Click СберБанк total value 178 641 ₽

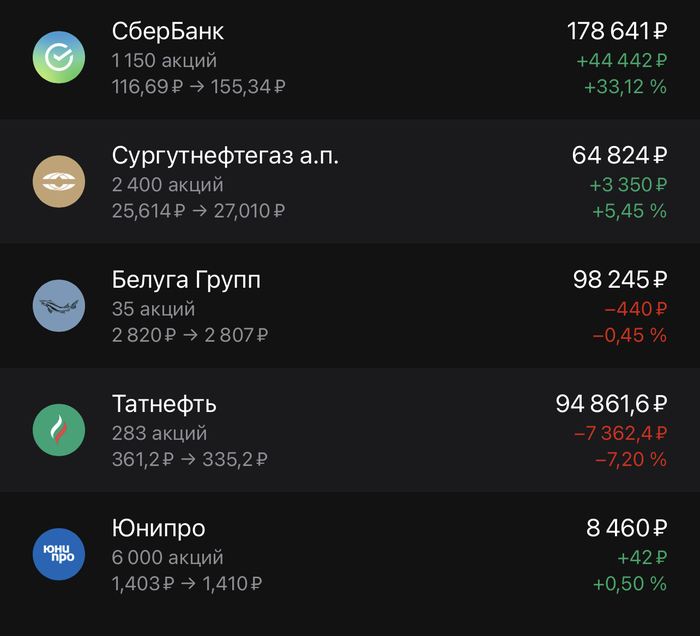pos(616,32)
